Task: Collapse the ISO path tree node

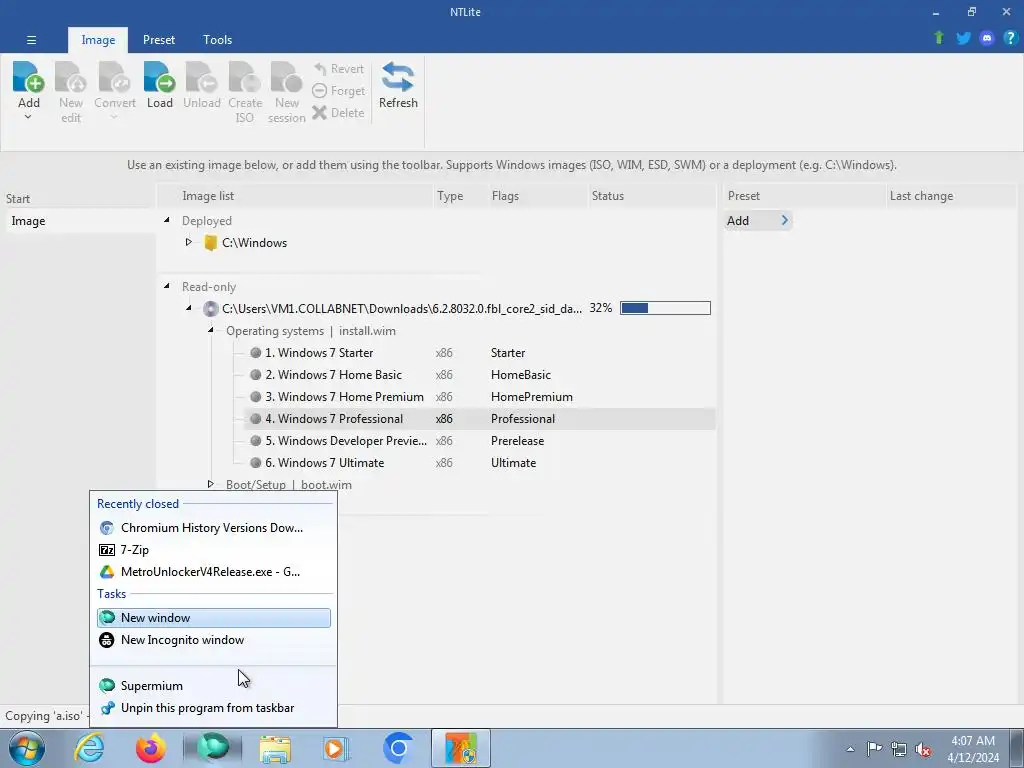Action: [x=189, y=308]
